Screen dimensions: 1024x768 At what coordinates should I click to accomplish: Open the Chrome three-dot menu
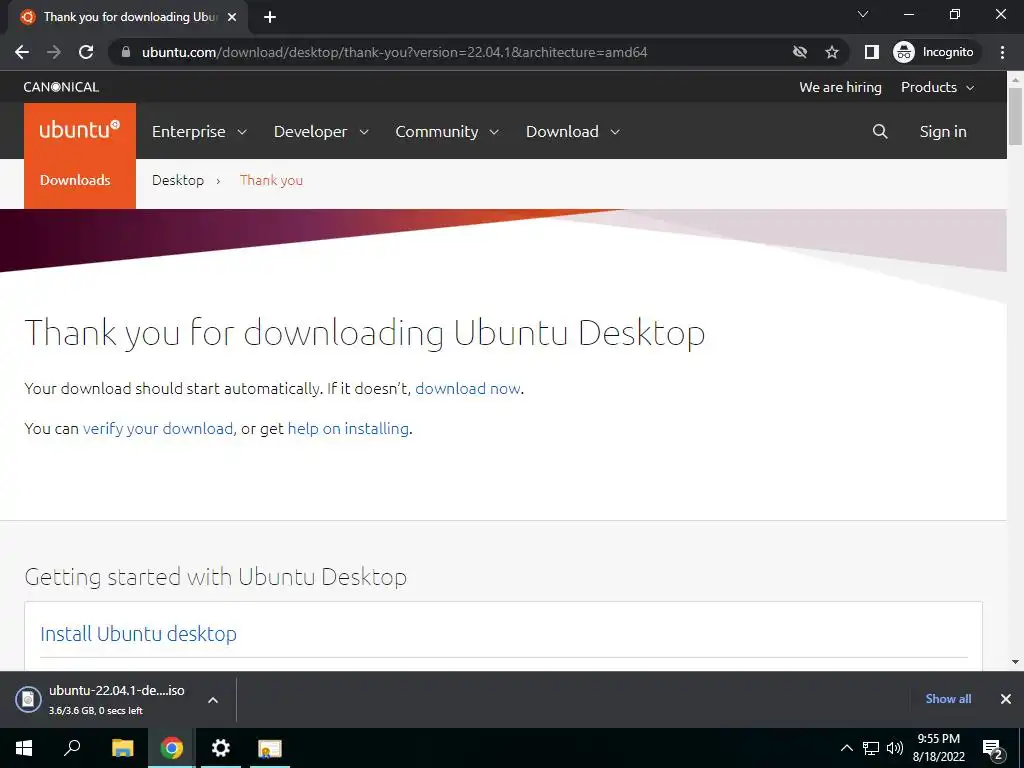[x=1002, y=52]
